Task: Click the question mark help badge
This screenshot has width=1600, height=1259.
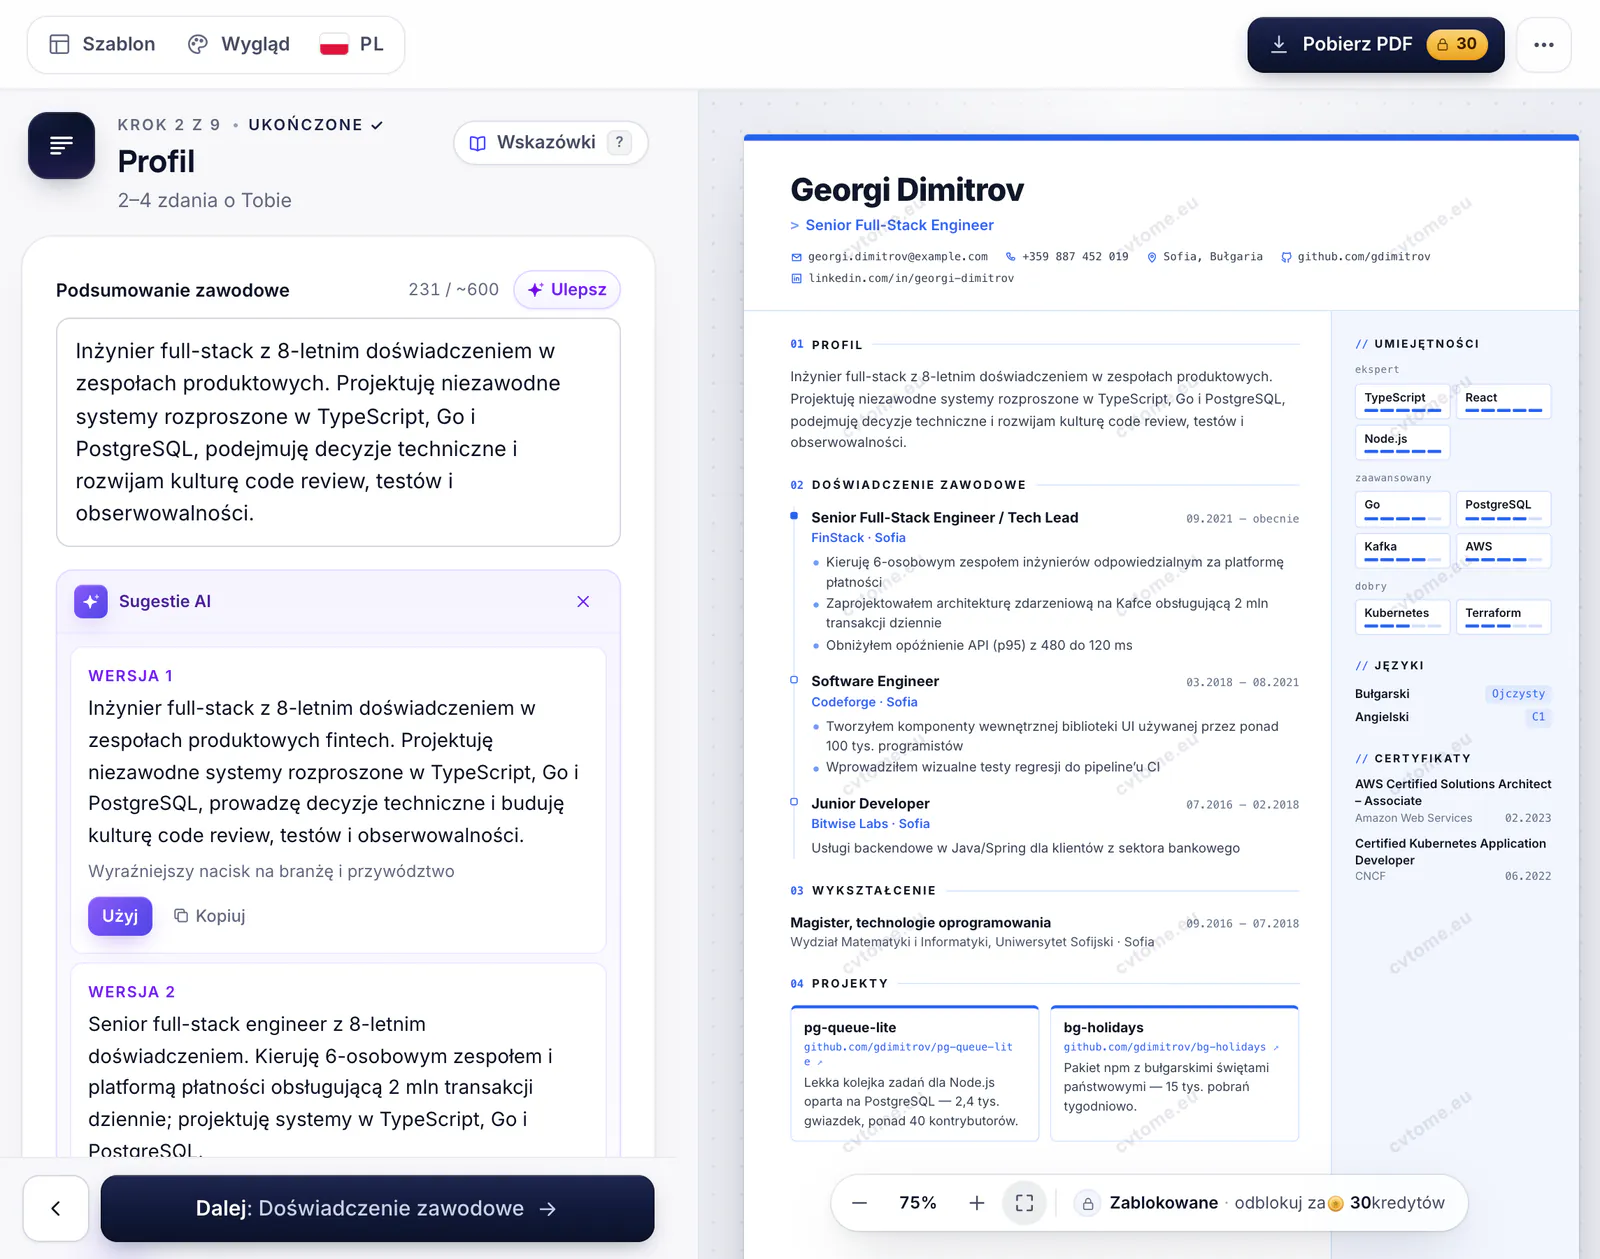Action: point(620,143)
